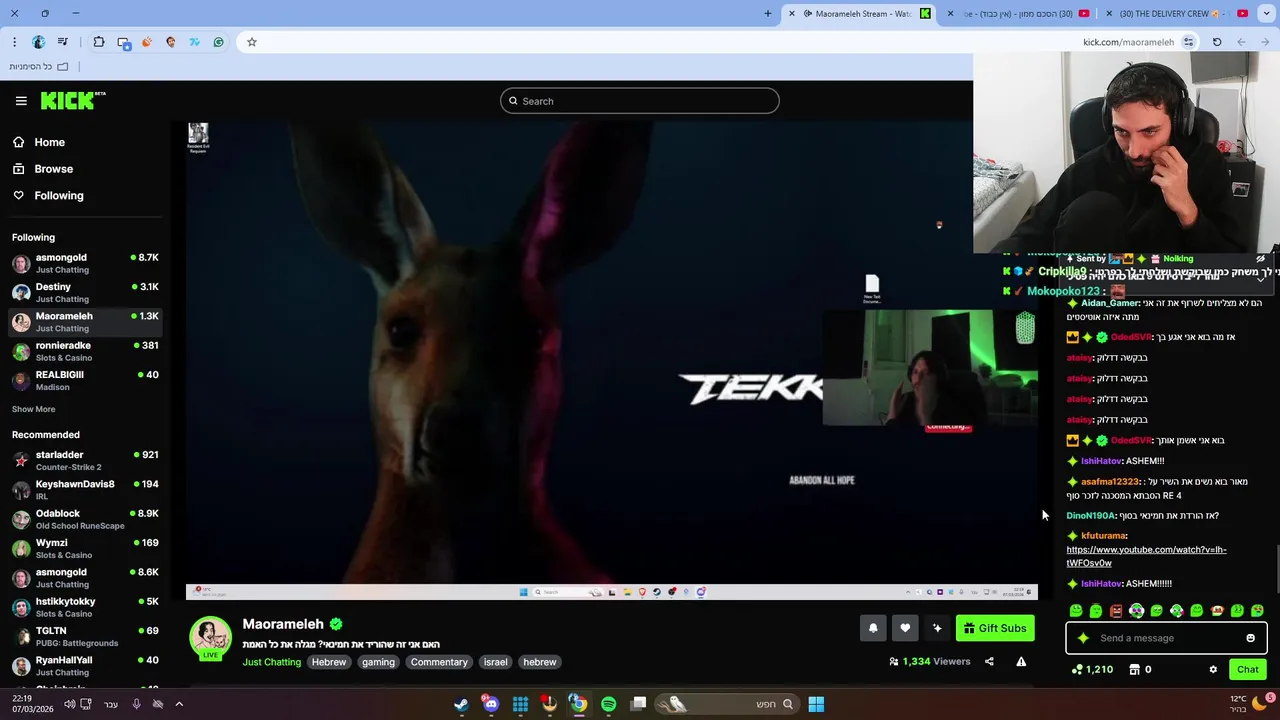Open chat settings gear

(x=1213, y=670)
